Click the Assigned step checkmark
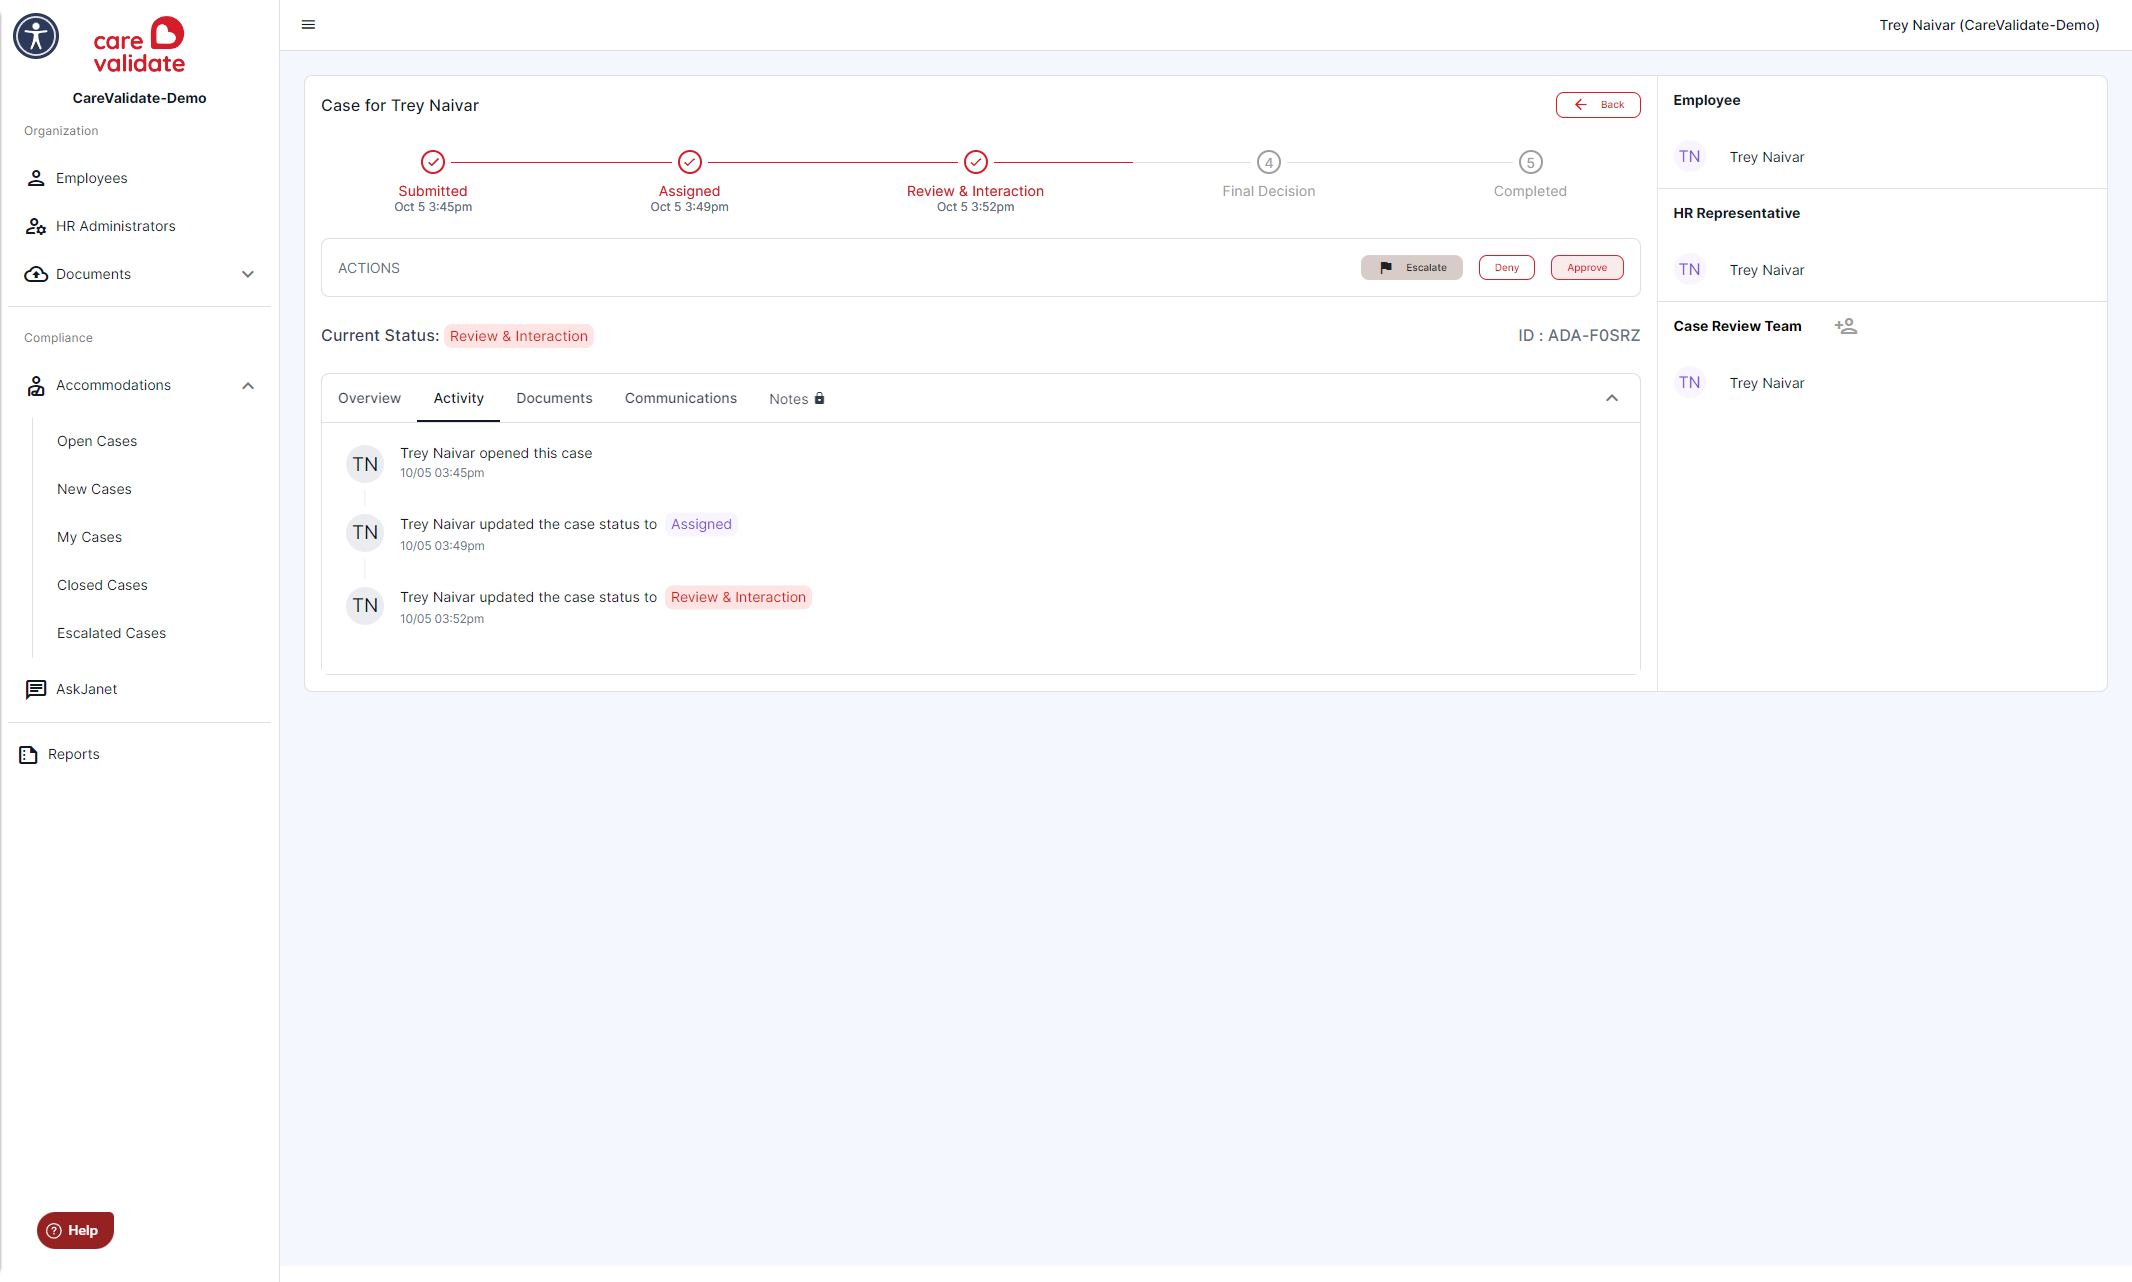The image size is (2132, 1282). point(690,162)
